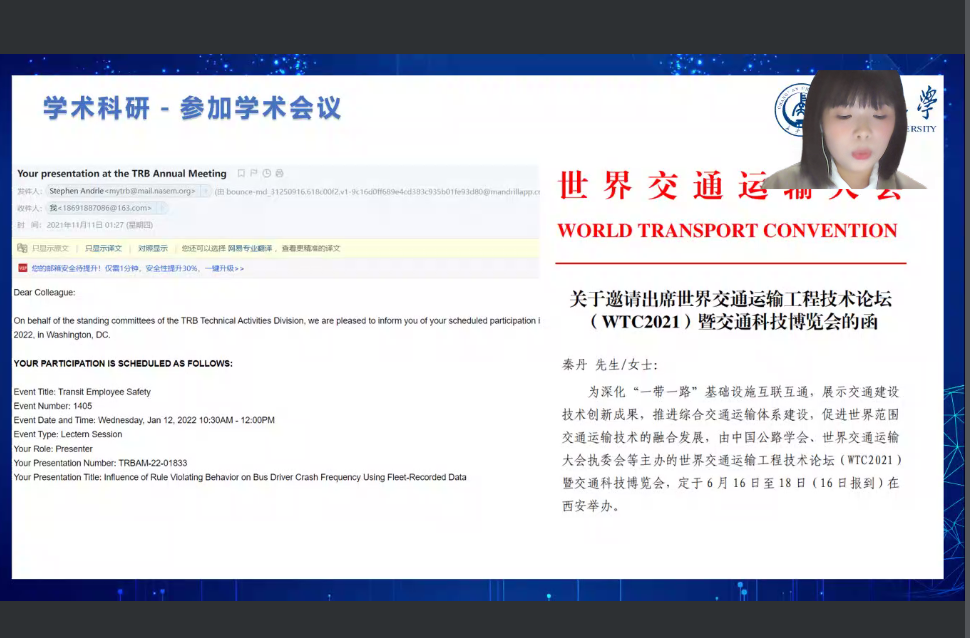This screenshot has width=970, height=638.
Task: Click the 'Dear Colleague:' greeting text
Action: click(x=45, y=292)
